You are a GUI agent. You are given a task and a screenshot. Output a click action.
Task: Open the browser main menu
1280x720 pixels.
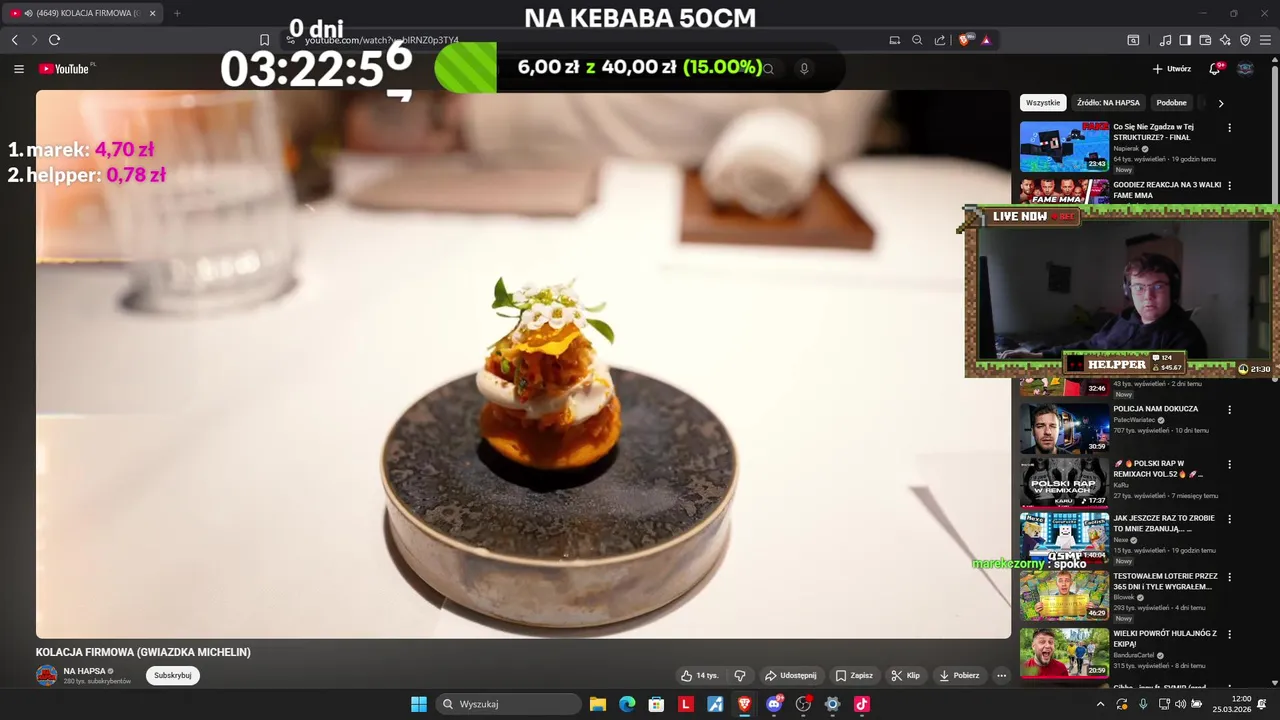click(x=1266, y=40)
